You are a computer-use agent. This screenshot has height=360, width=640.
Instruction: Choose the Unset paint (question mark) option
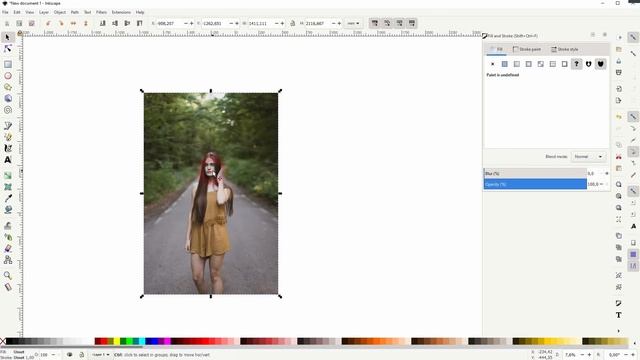[x=576, y=64]
